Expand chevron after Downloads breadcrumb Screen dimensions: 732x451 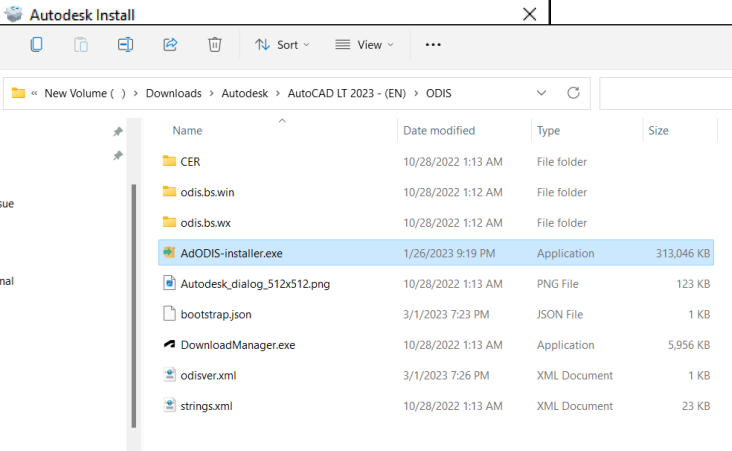(x=211, y=93)
